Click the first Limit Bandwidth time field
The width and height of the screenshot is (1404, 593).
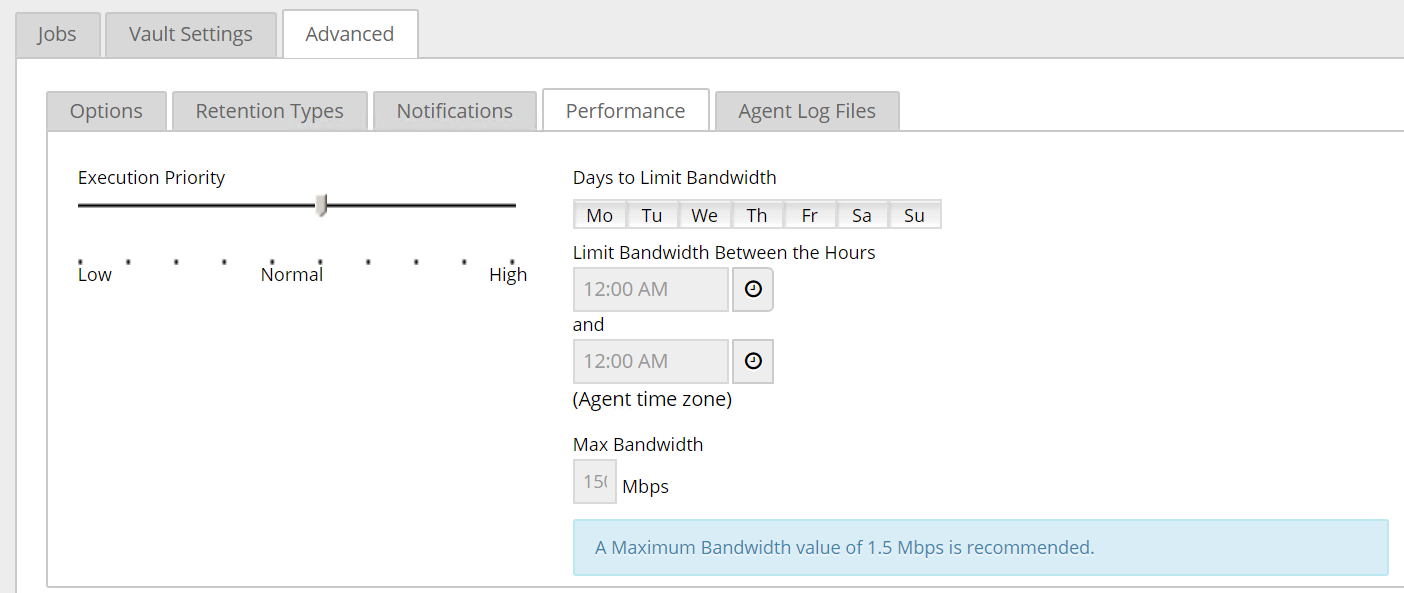pyautogui.click(x=650, y=289)
